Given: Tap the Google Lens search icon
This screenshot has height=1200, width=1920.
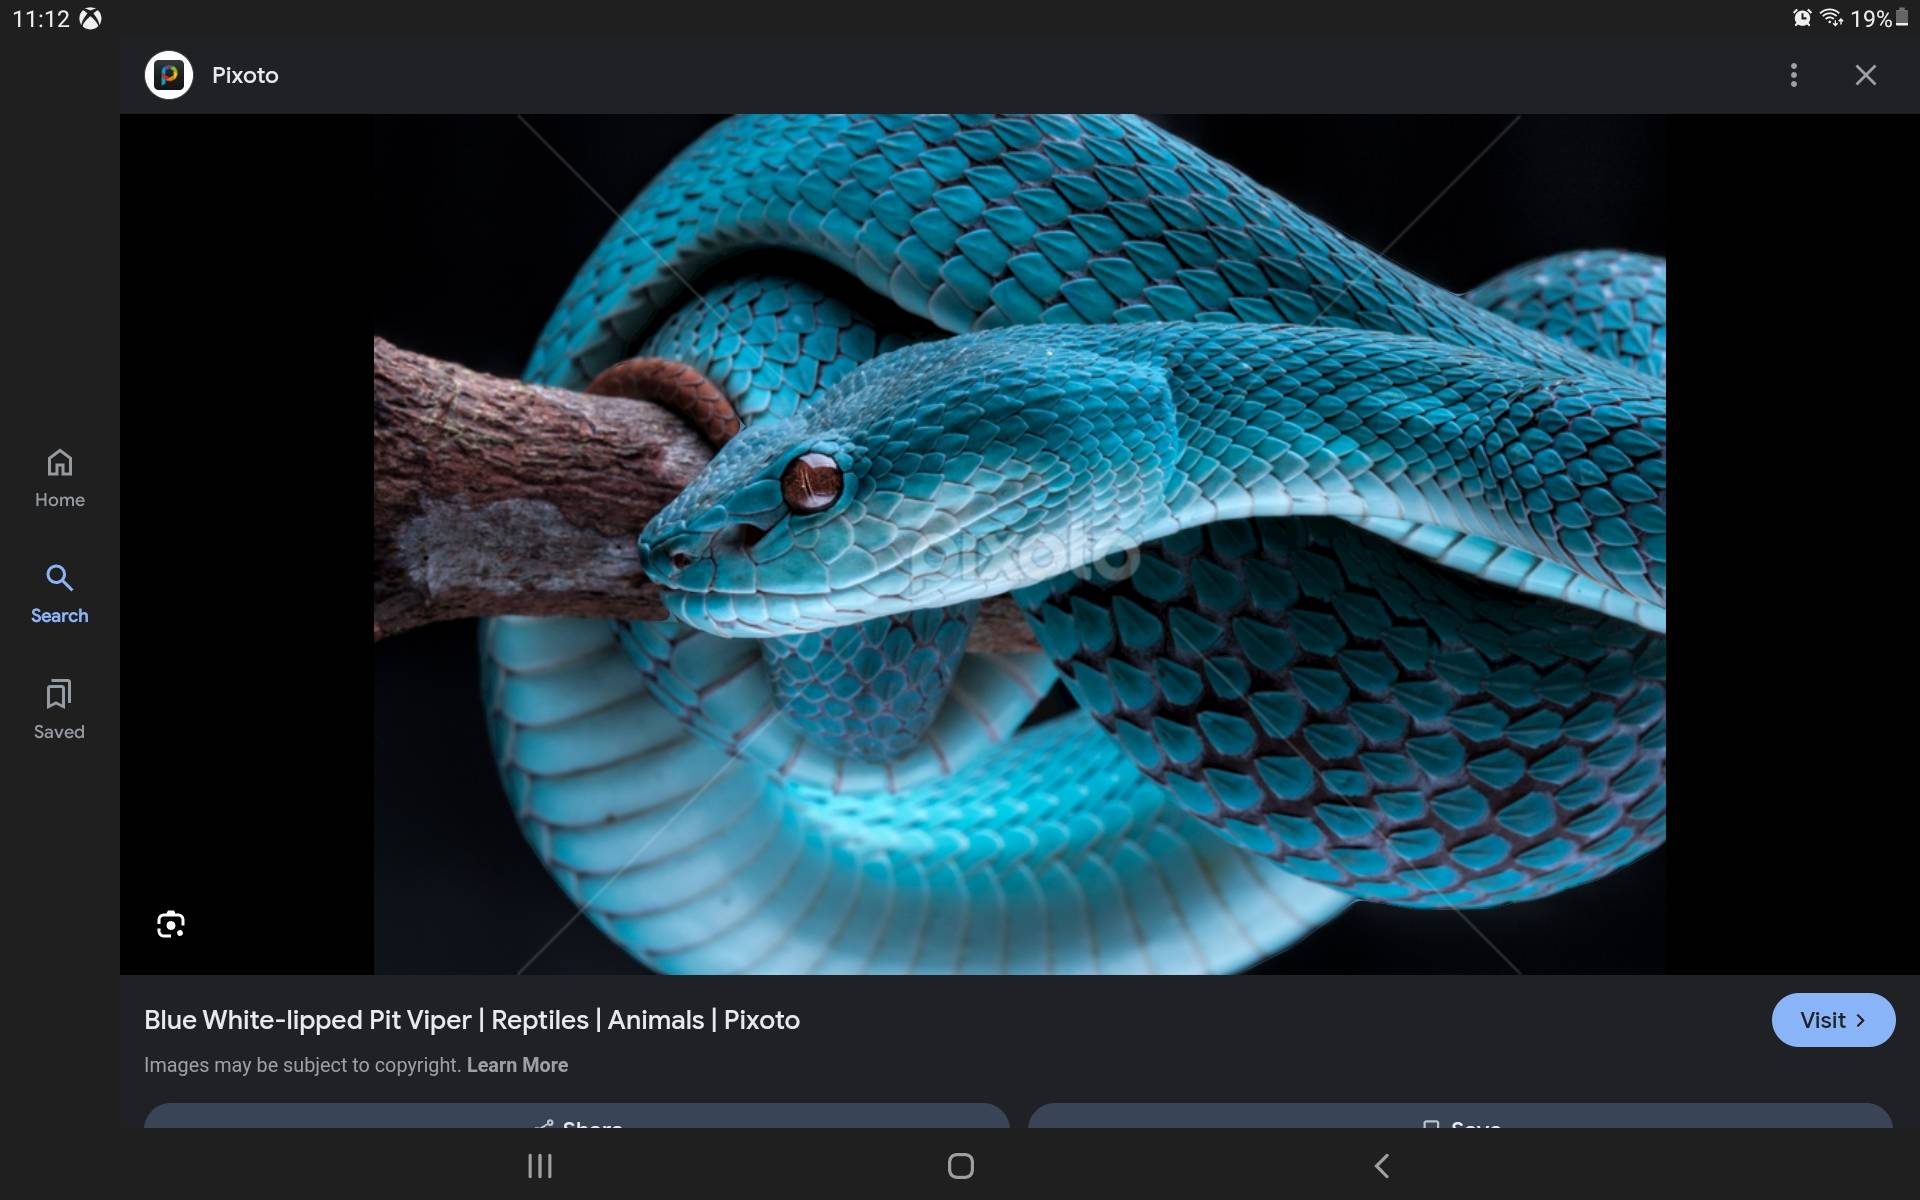Looking at the screenshot, I should tap(171, 924).
